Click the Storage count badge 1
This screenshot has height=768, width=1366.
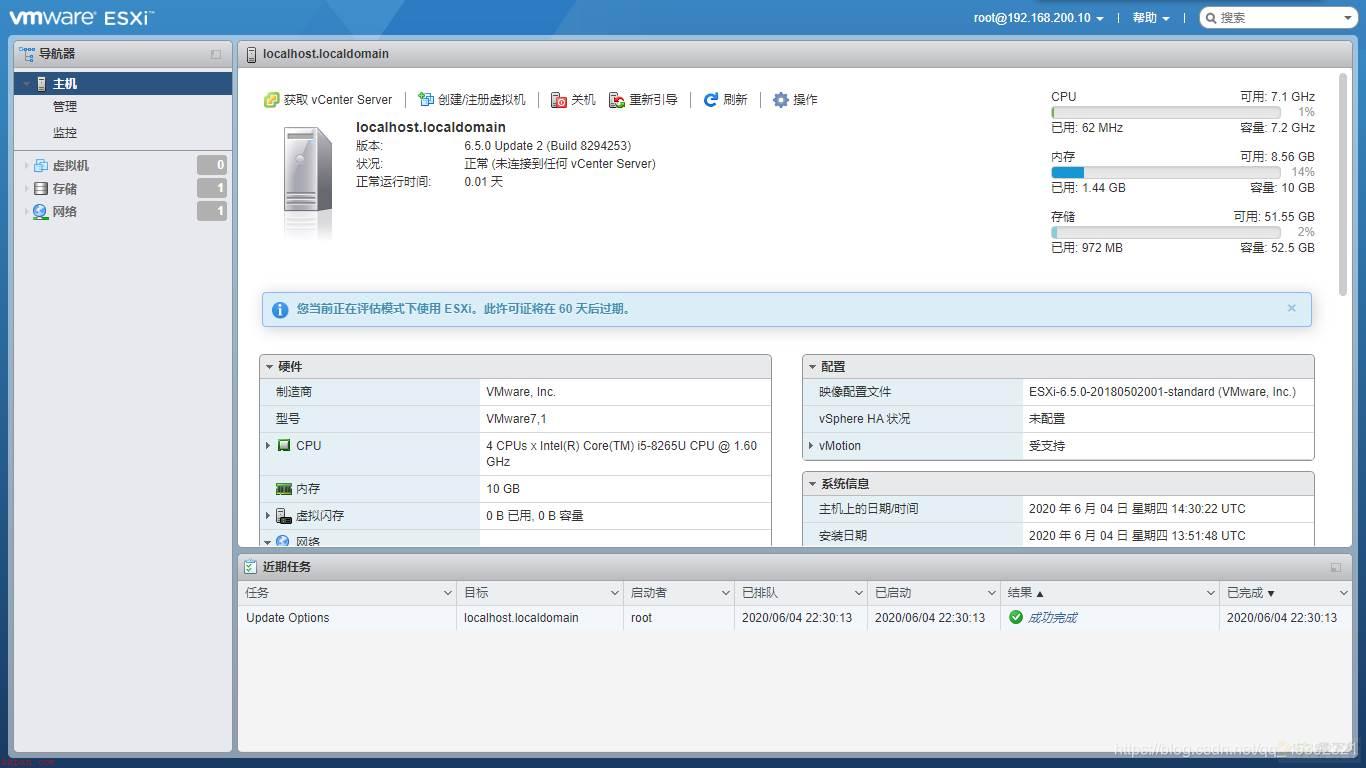212,189
